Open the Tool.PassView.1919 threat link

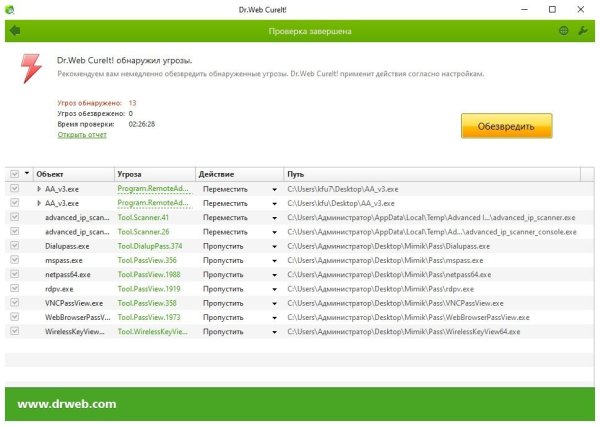[149, 289]
